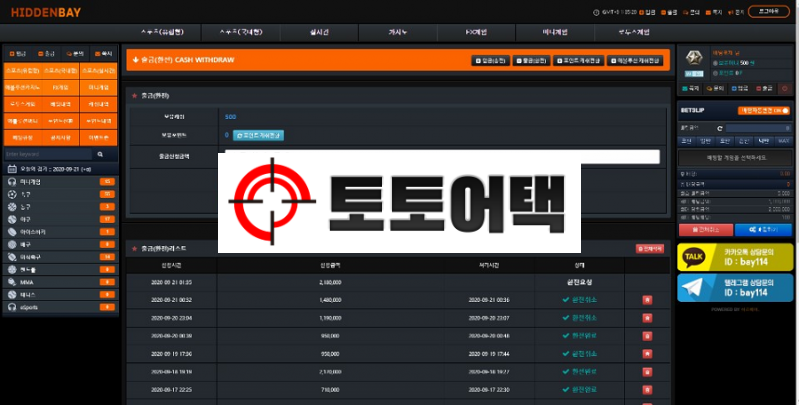
Task: Delete the 2020-09-17 22:25 withdrawal row
Action: click(647, 390)
